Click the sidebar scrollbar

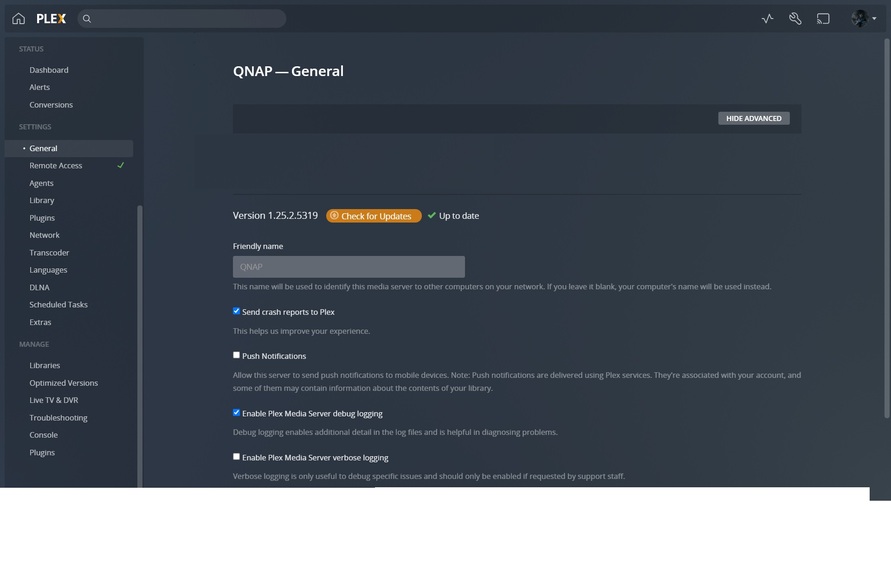140,347
